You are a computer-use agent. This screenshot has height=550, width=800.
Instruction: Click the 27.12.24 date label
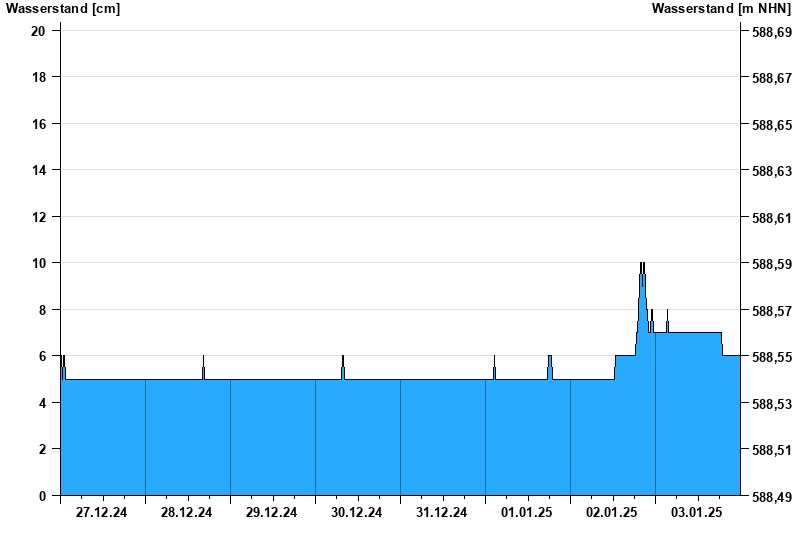click(101, 512)
